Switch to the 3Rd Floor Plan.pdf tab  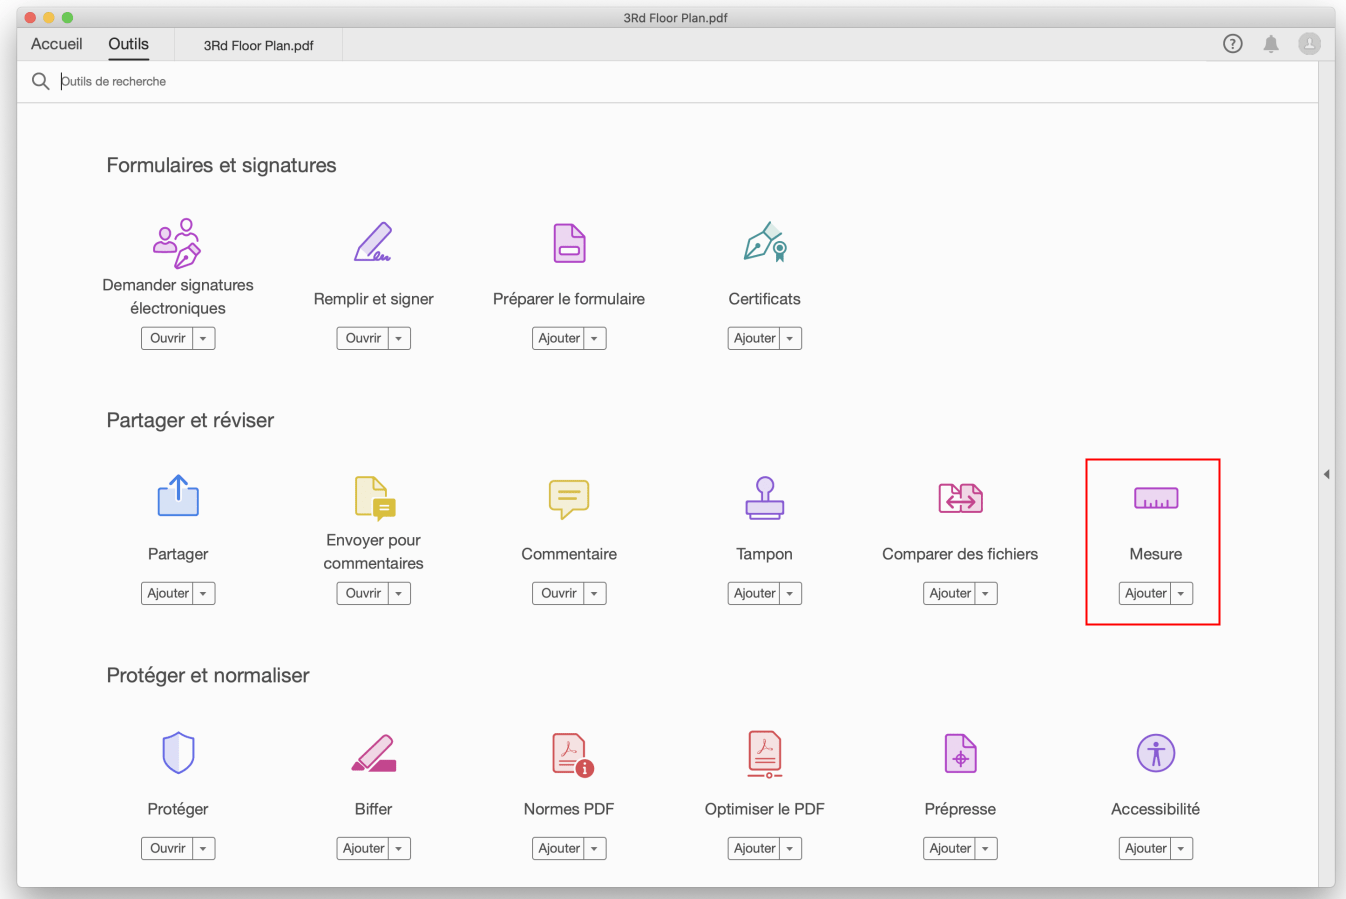coord(259,45)
